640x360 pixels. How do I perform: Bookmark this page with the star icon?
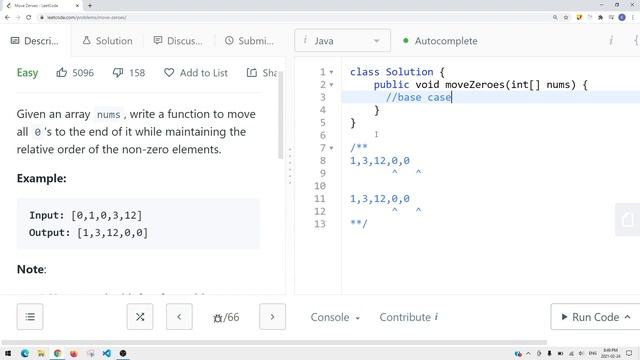click(x=566, y=18)
